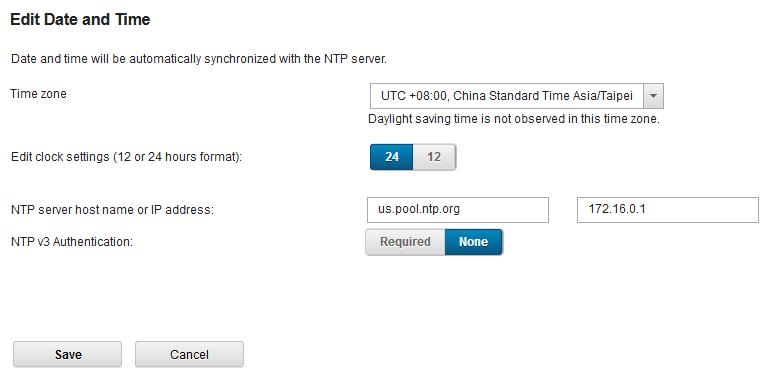
Task: Choose the highlighted blue 24 button
Action: coord(392,157)
